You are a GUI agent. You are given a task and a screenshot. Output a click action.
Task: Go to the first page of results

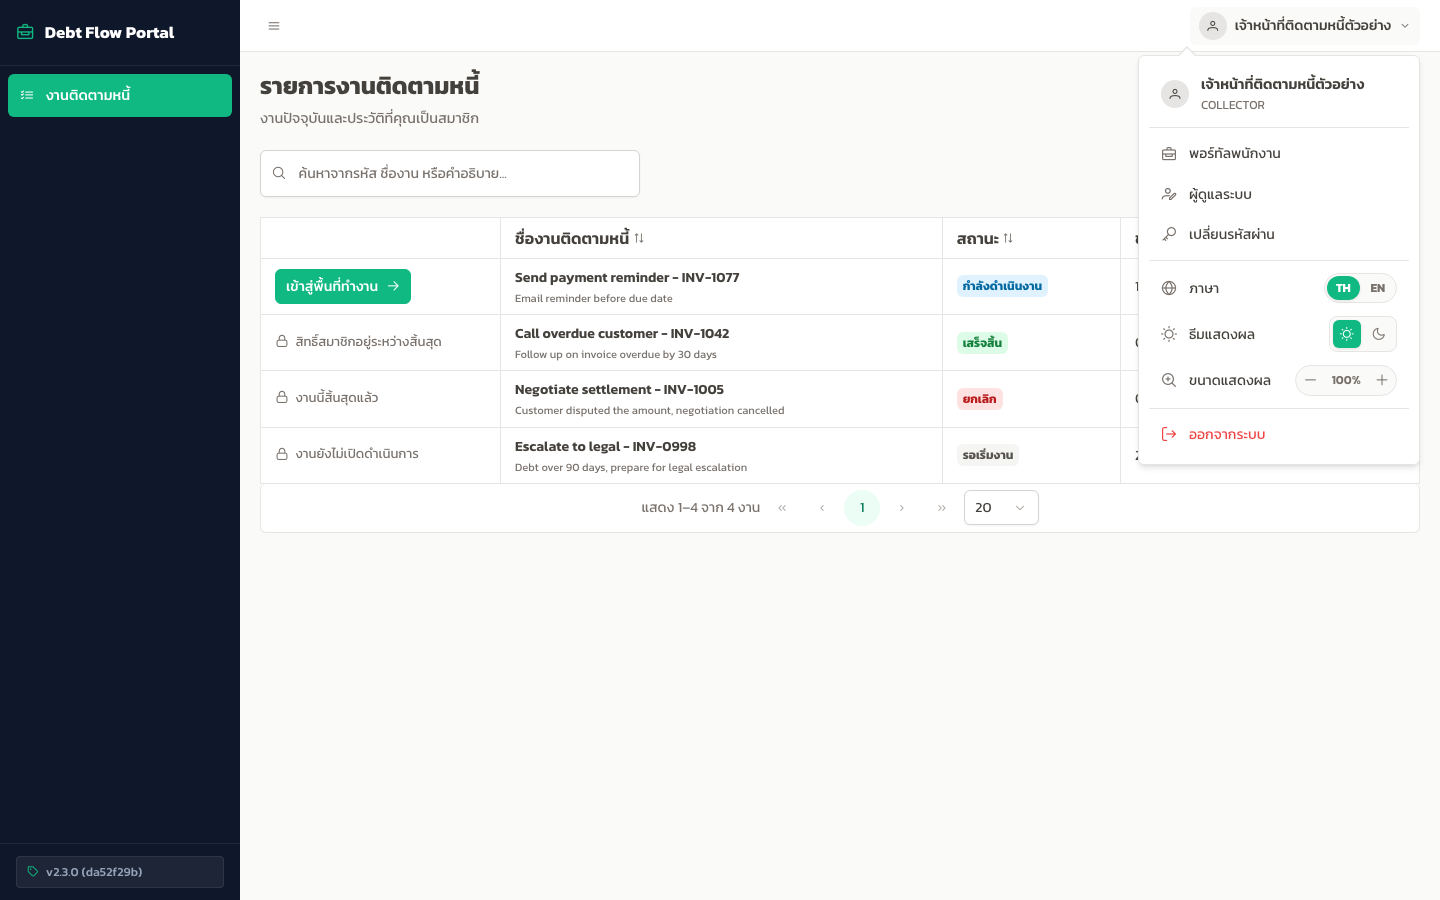[x=782, y=508]
